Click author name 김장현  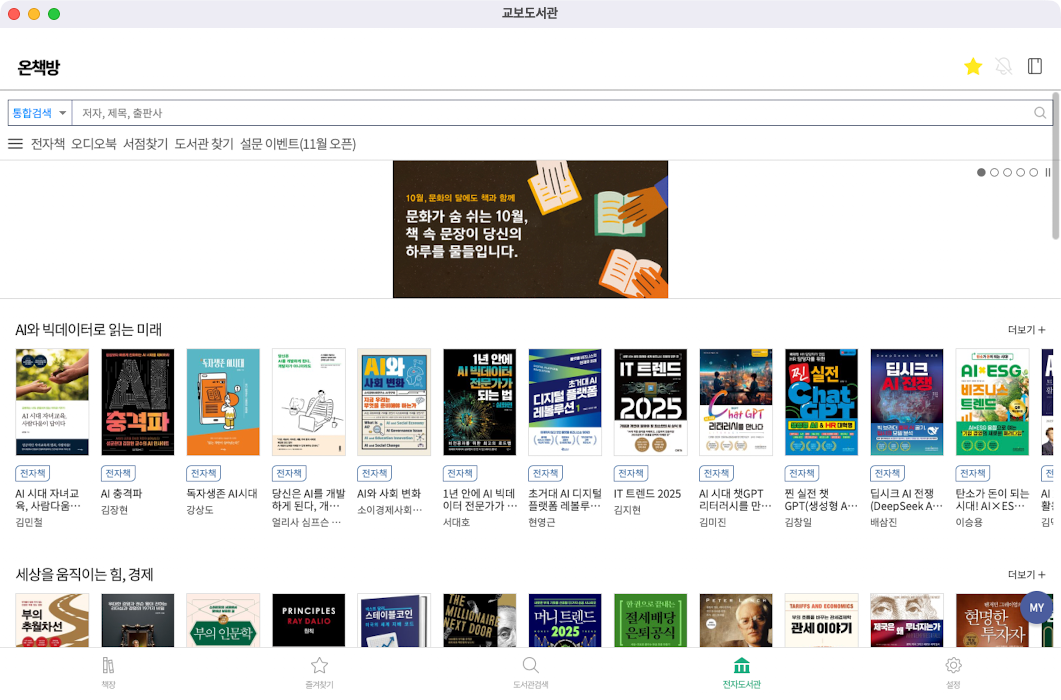coord(114,510)
